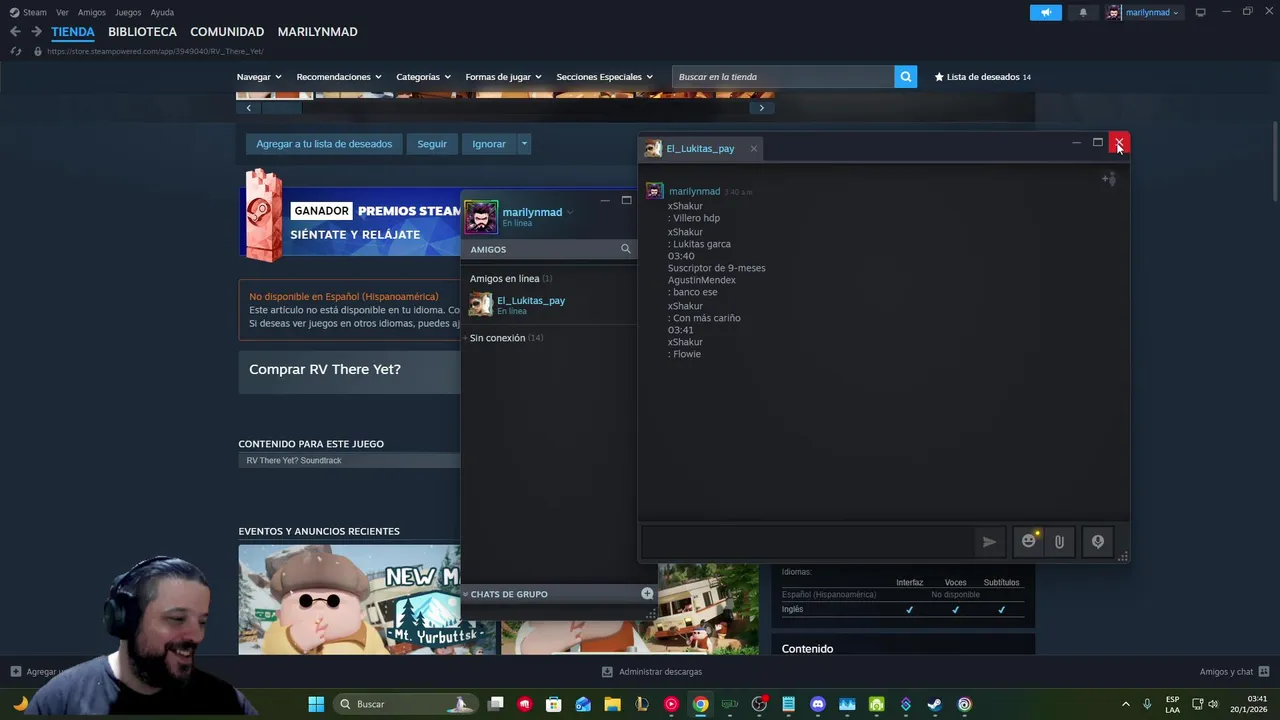
Task: Show hidden system tray icons
Action: point(1125,704)
